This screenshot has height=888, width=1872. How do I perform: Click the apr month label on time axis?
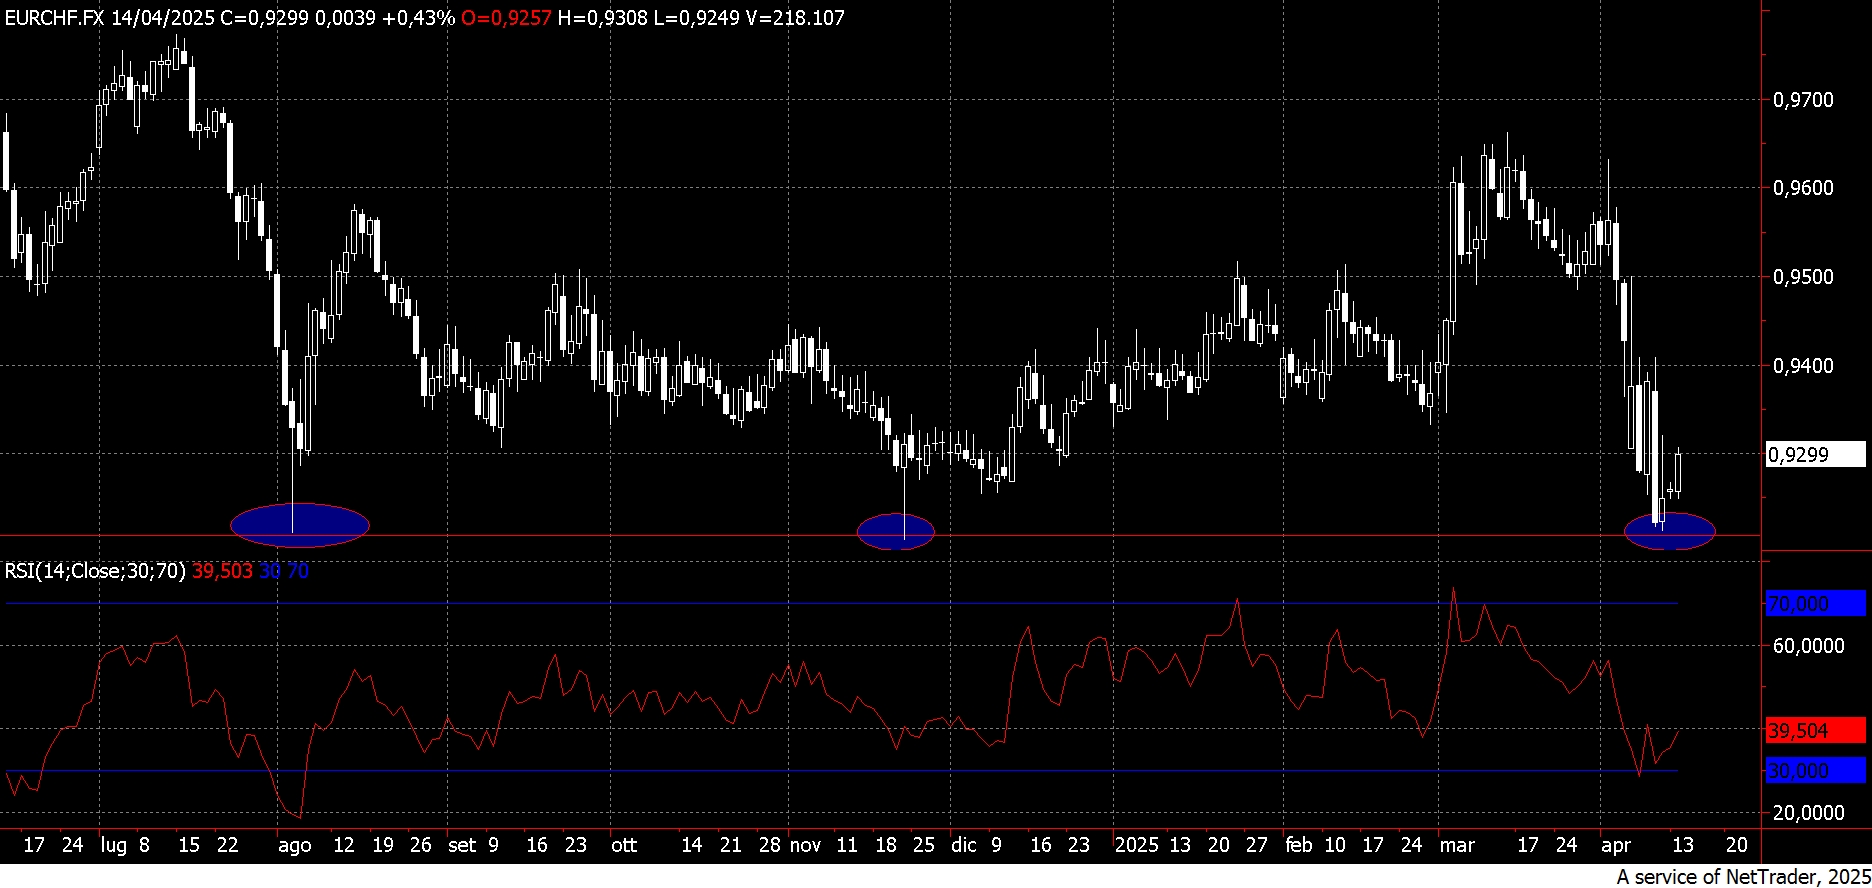pyautogui.click(x=1616, y=846)
